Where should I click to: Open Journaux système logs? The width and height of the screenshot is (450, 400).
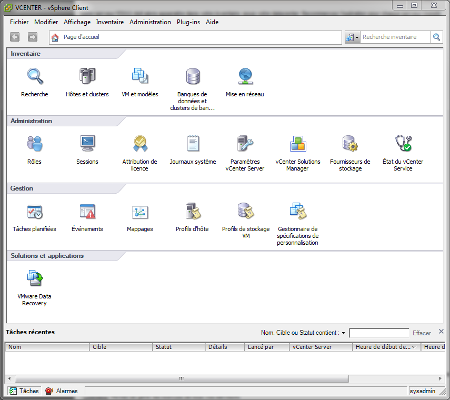pyautogui.click(x=193, y=144)
